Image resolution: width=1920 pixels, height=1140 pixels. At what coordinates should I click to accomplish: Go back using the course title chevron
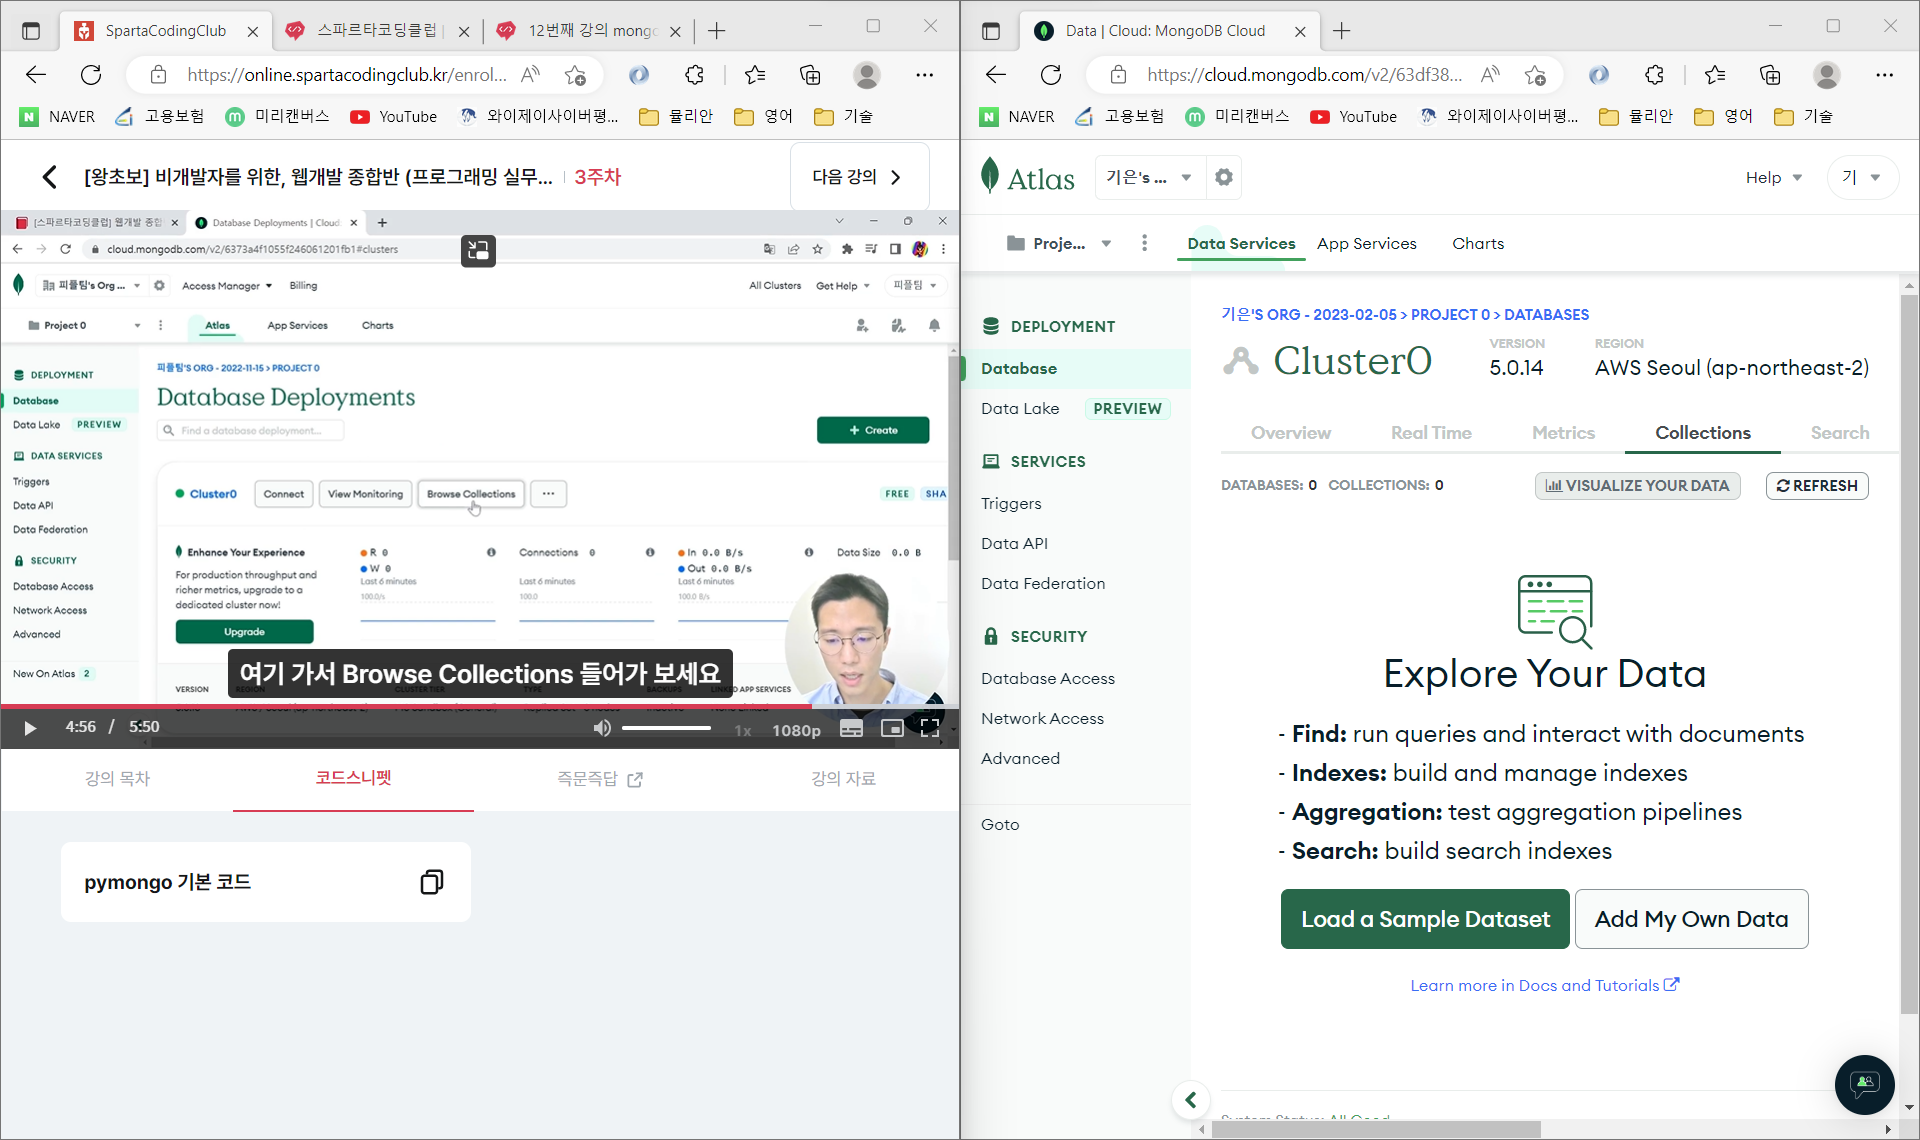point(49,177)
